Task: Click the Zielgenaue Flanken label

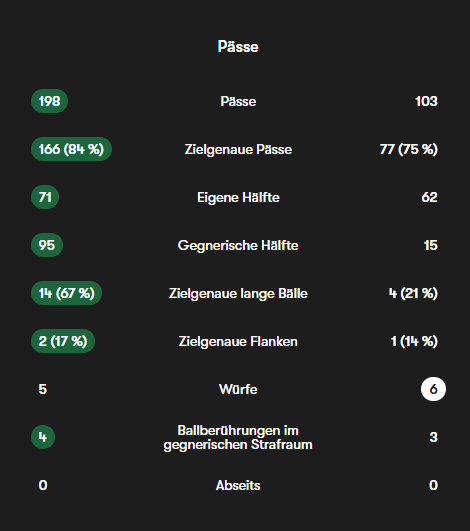Action: (238, 341)
